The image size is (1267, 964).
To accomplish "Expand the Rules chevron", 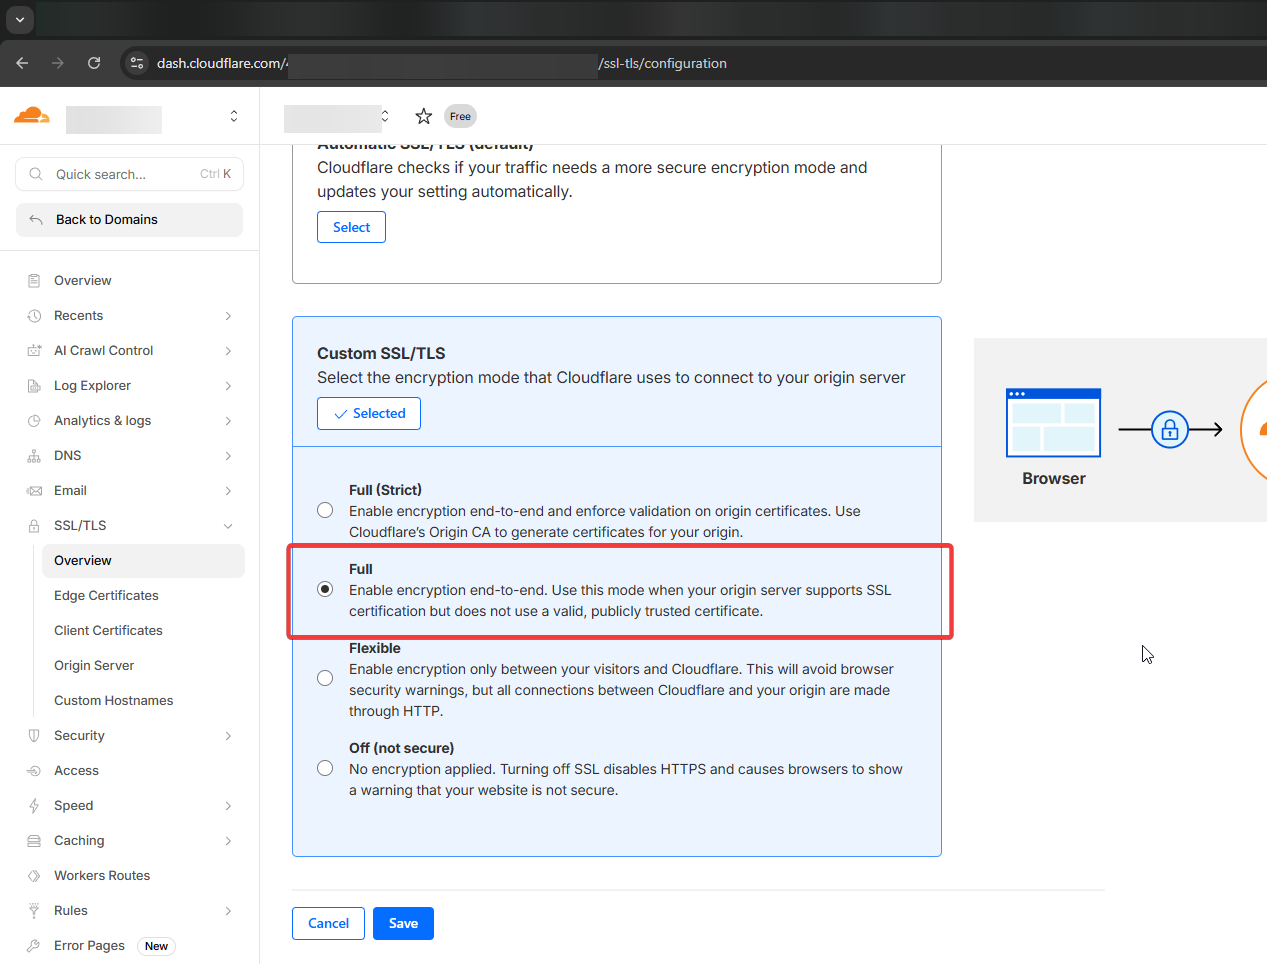I will click(x=228, y=911).
